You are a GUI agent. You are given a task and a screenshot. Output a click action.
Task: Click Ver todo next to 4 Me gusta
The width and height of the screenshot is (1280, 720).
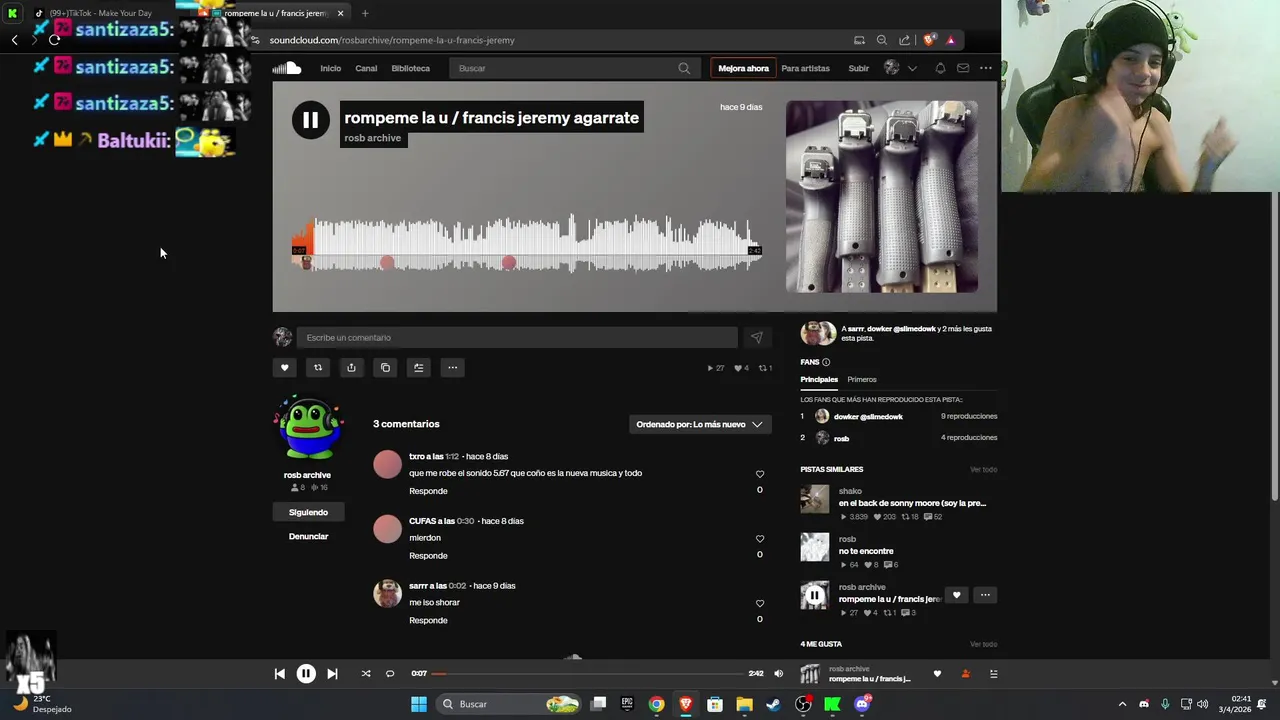pos(983,644)
